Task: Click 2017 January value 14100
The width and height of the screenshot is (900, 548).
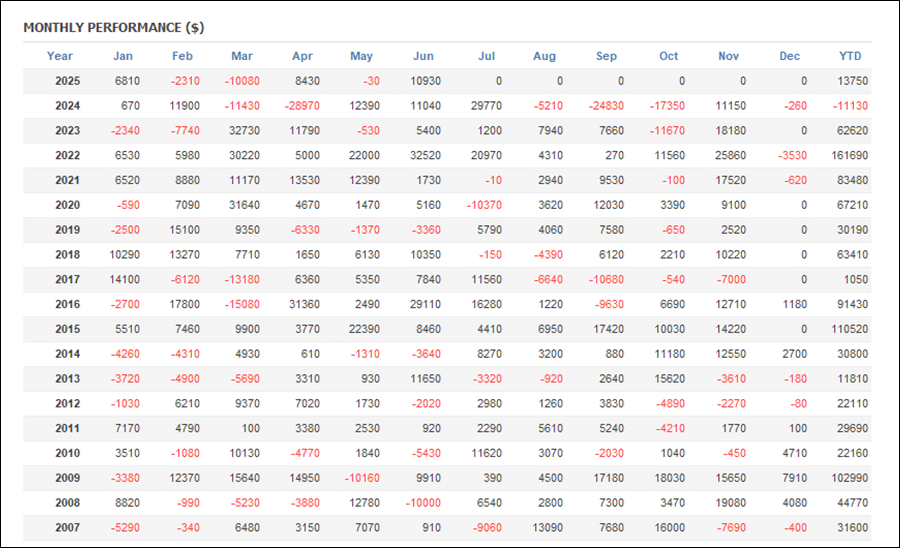Action: 125,279
